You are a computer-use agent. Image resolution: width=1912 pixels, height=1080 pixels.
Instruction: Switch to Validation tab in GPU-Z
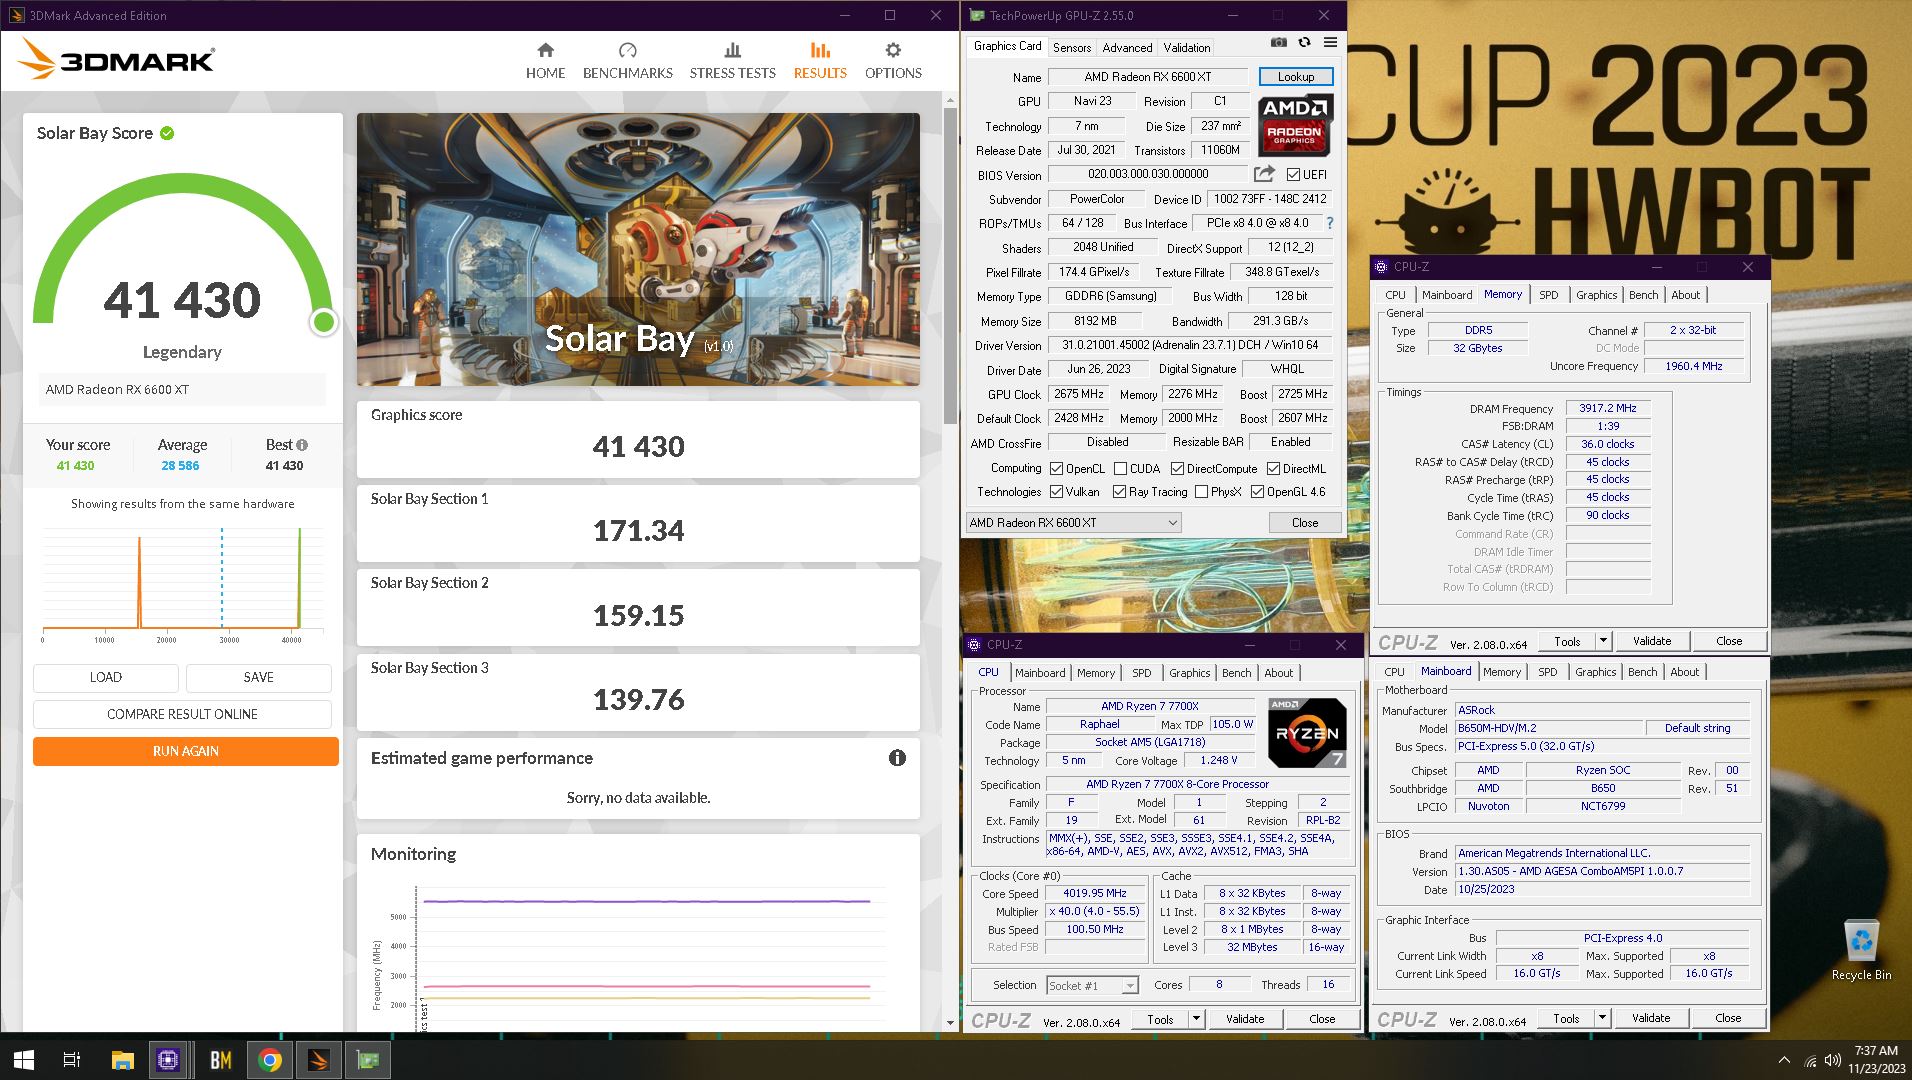1186,47
